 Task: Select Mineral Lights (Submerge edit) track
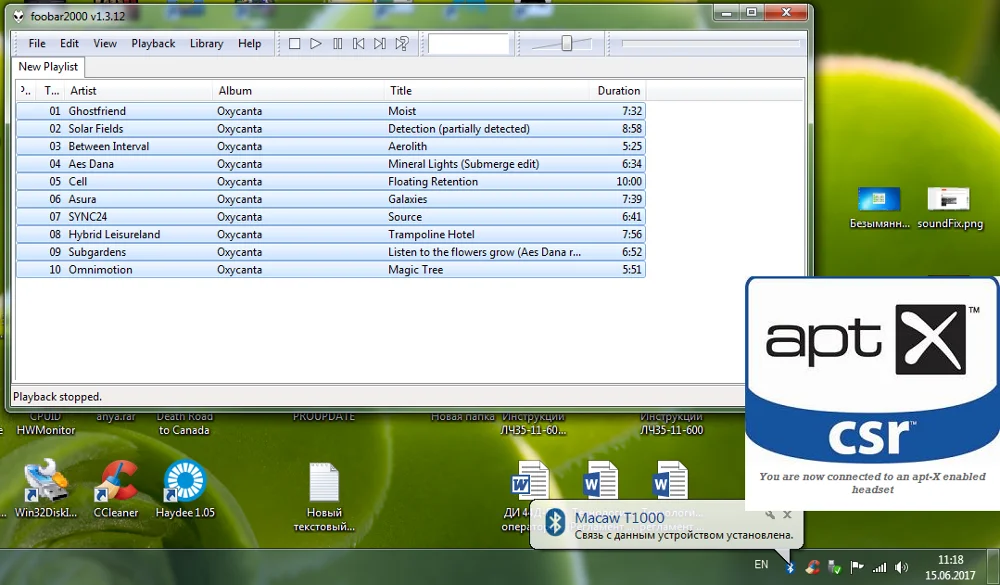(330, 164)
